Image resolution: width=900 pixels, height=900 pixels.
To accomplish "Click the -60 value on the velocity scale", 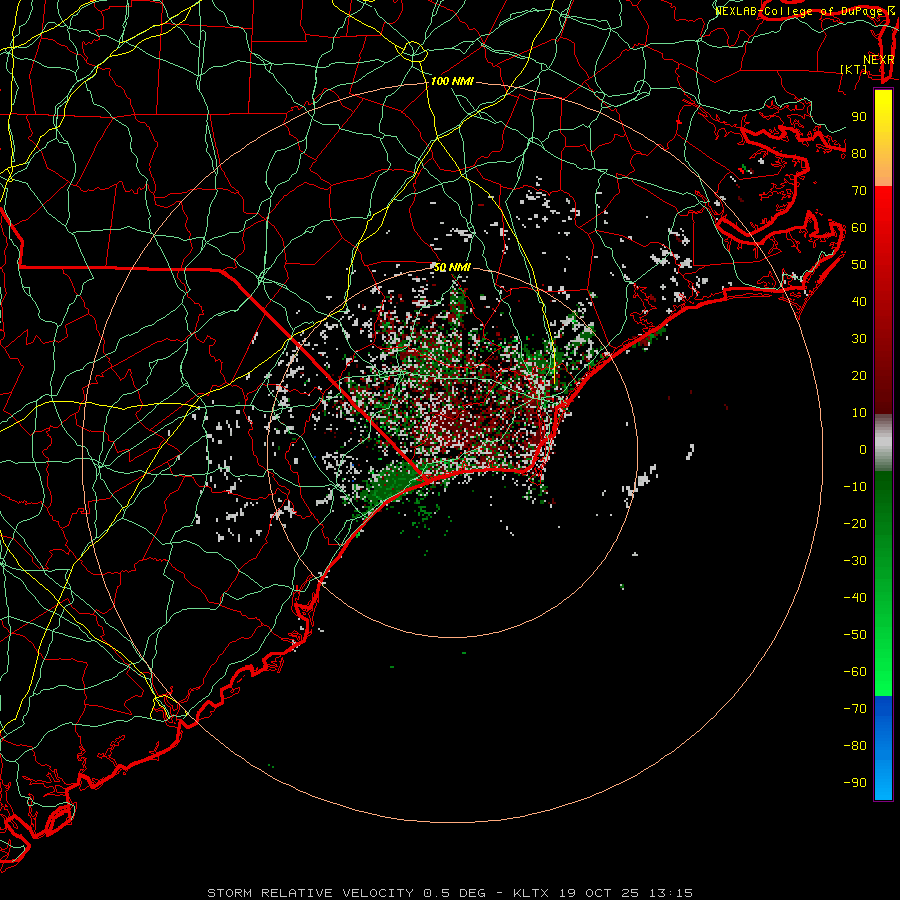I will point(855,672).
